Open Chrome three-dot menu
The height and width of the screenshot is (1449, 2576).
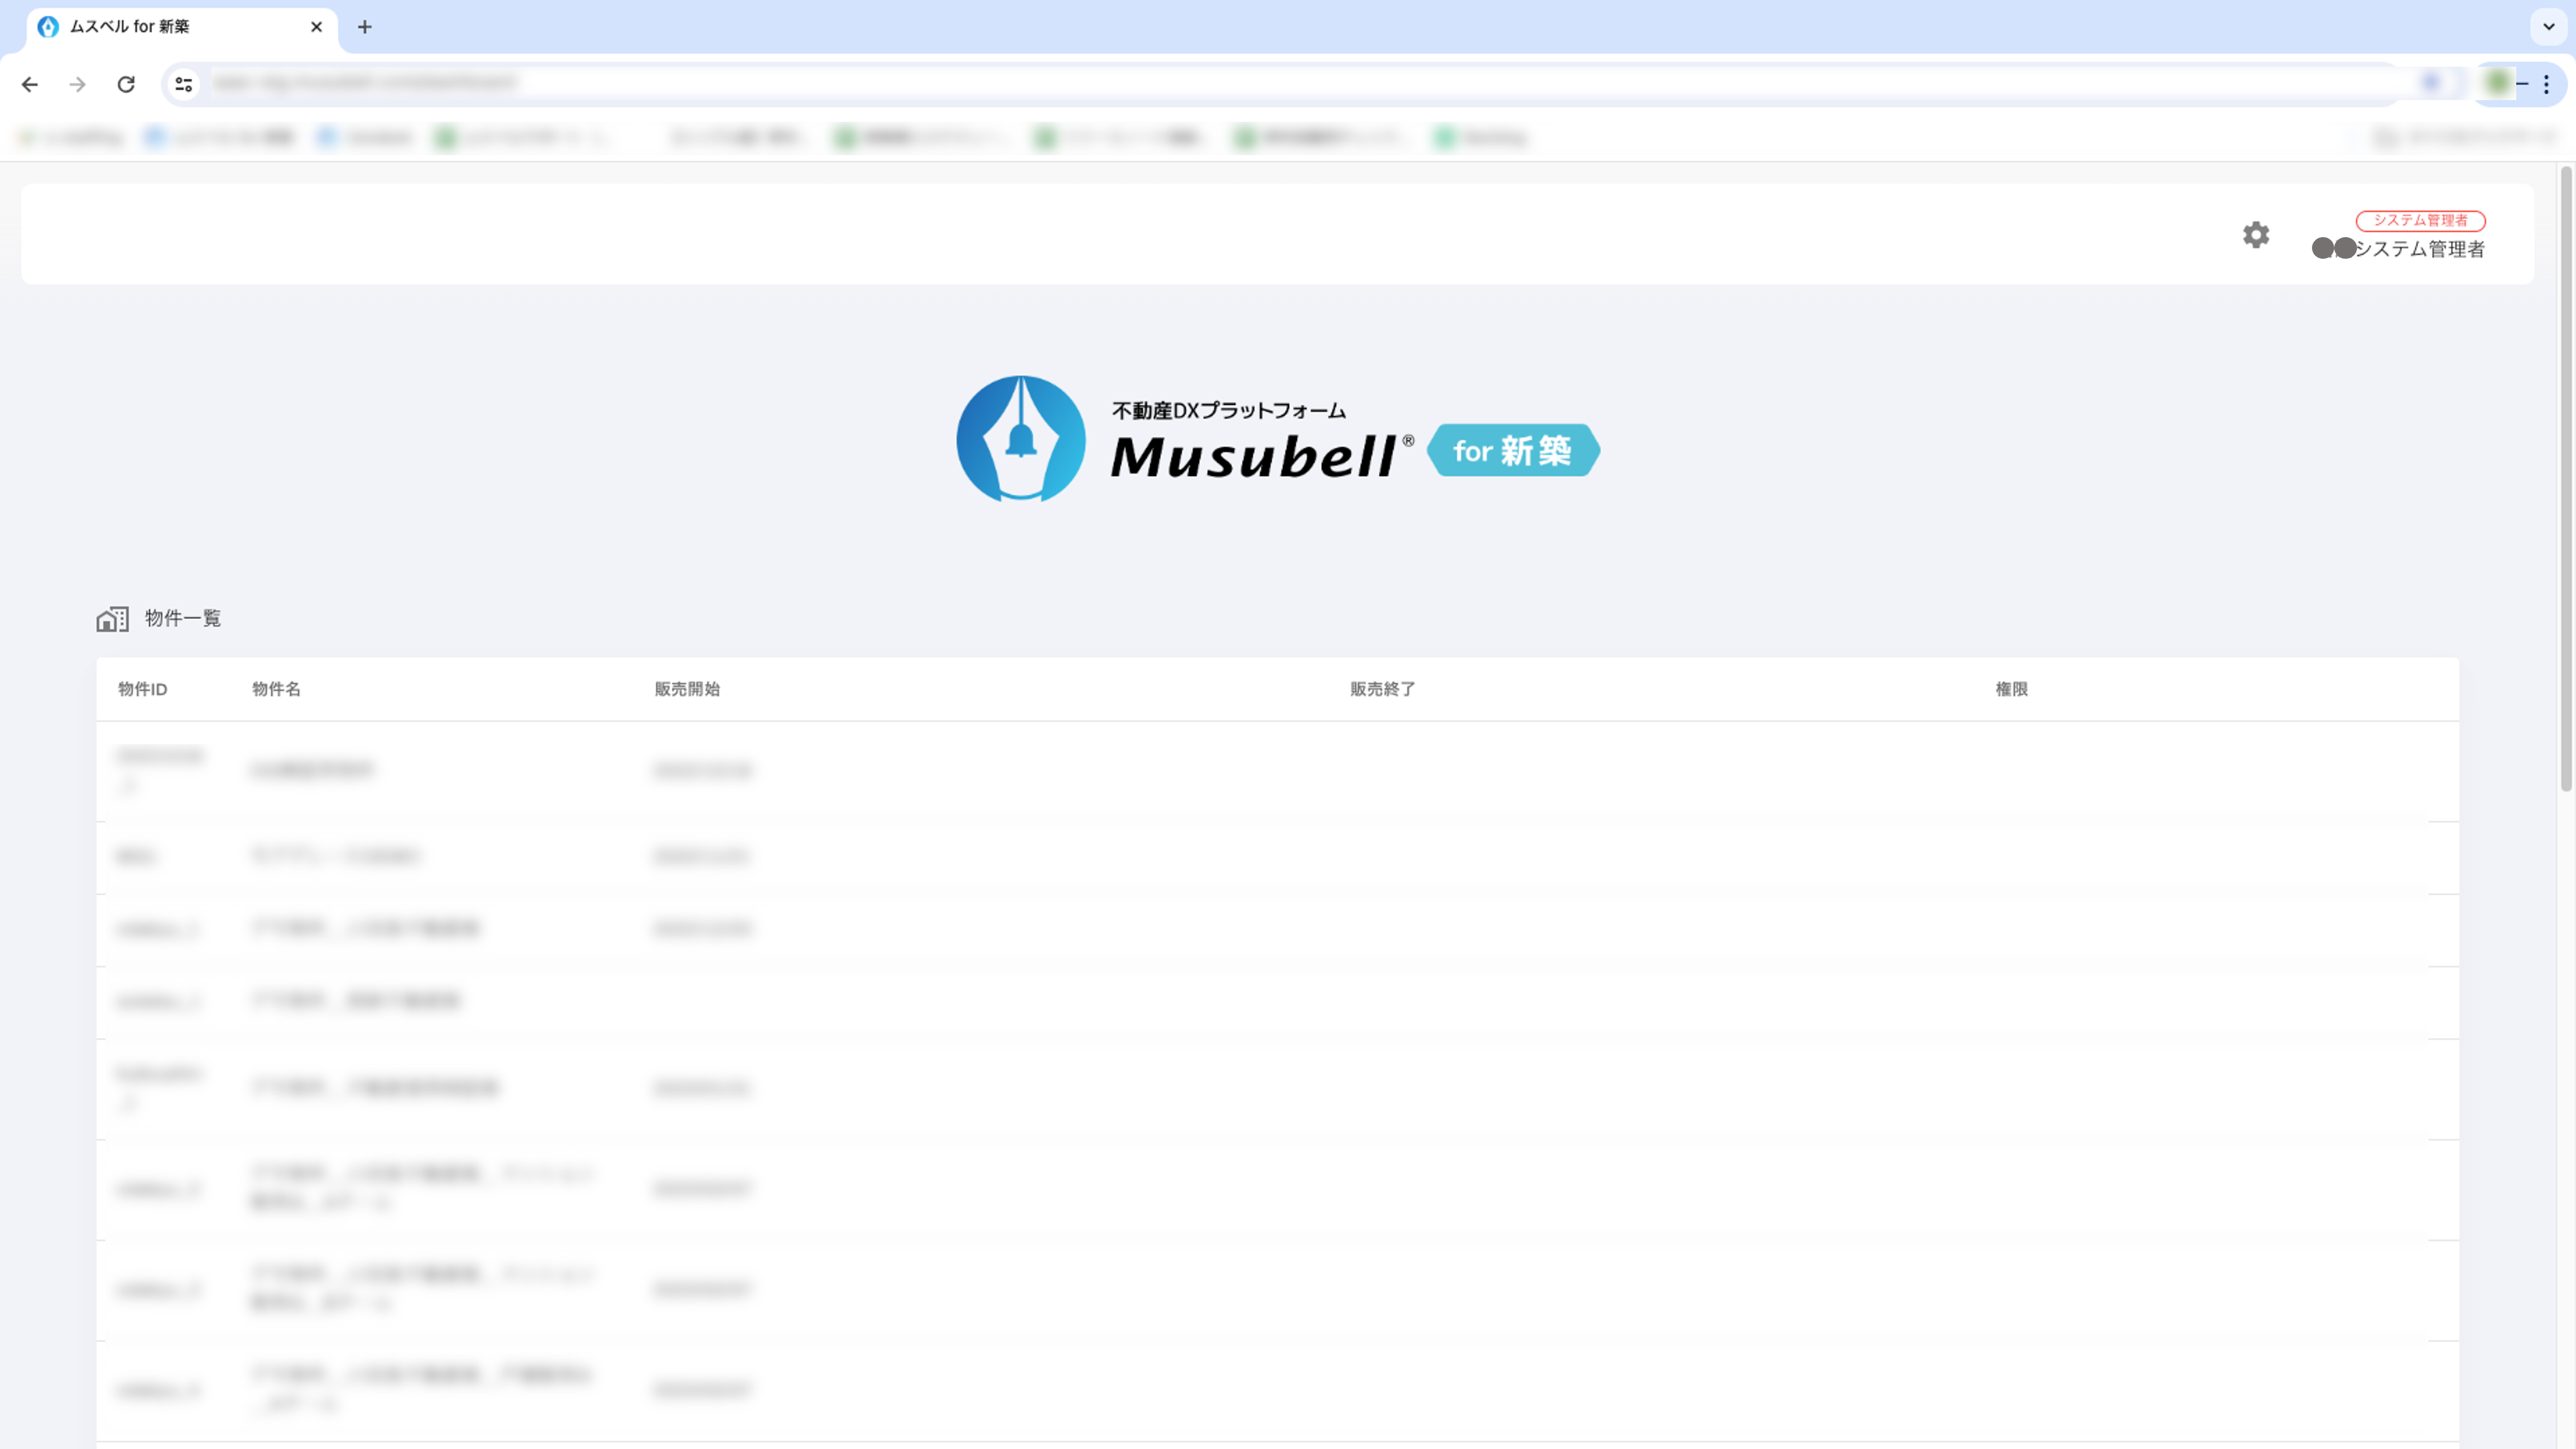pyautogui.click(x=2546, y=85)
